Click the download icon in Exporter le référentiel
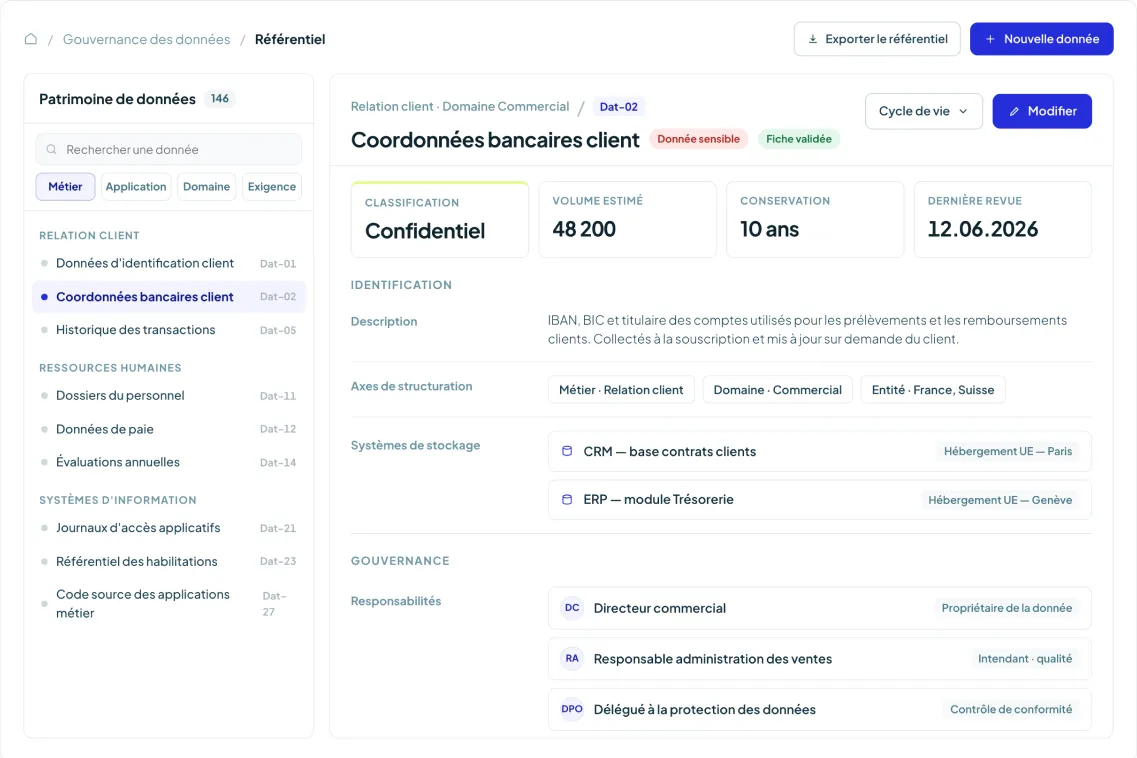The height and width of the screenshot is (758, 1137). tap(813, 39)
